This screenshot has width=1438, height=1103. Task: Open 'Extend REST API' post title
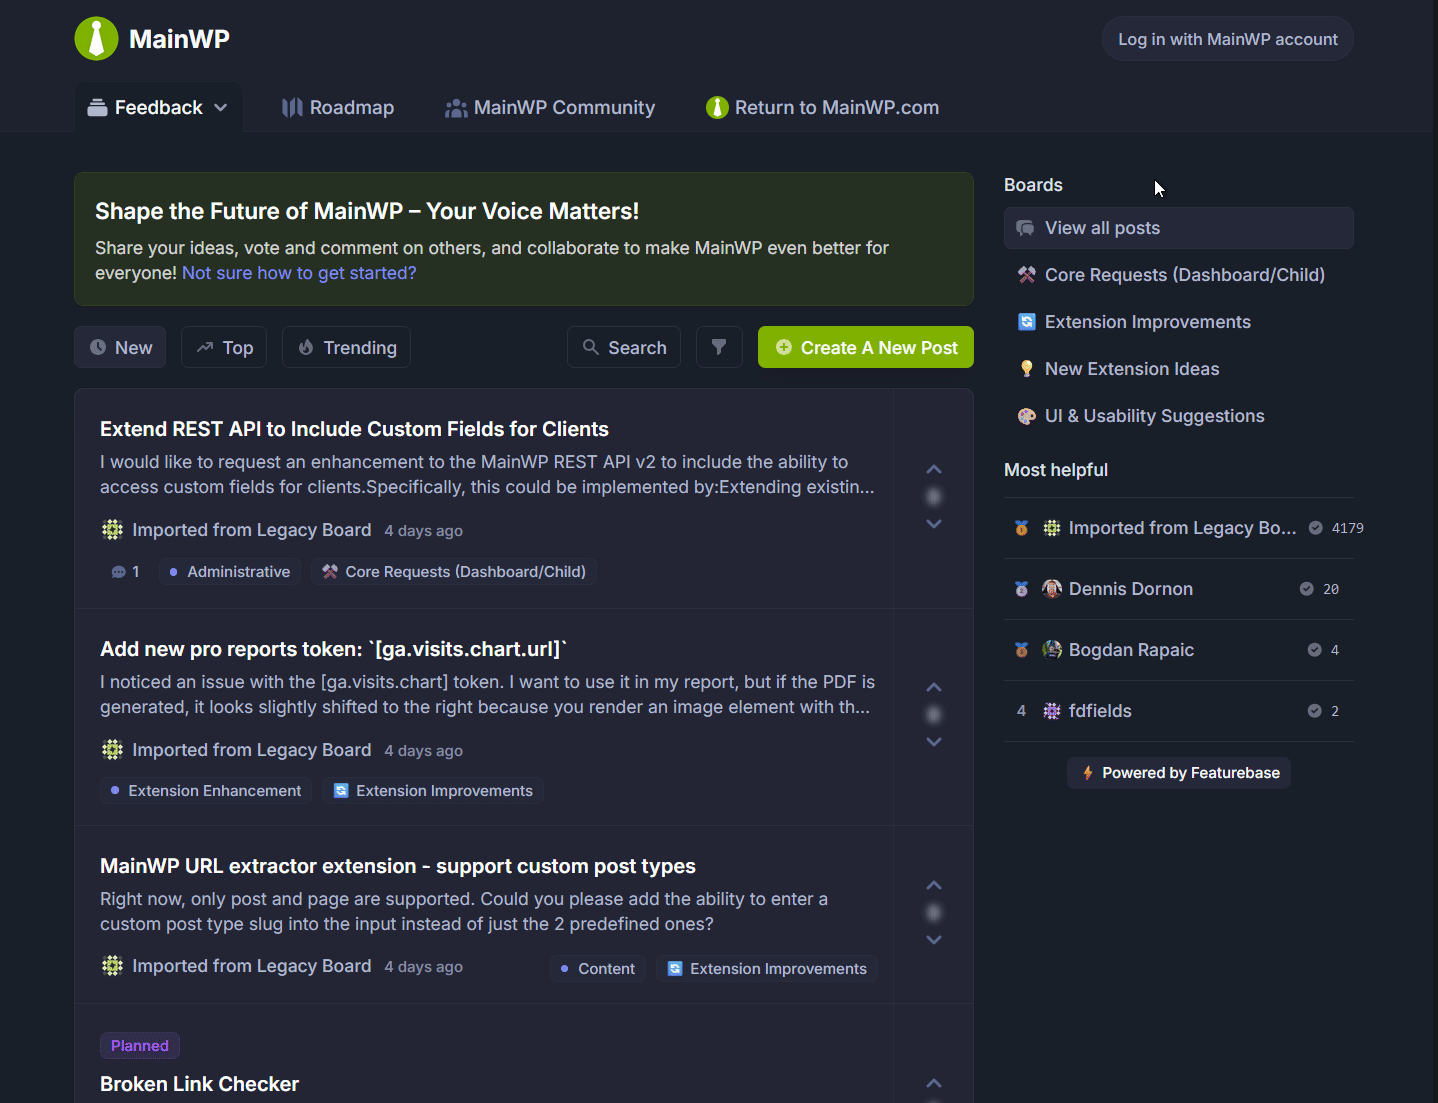click(354, 429)
